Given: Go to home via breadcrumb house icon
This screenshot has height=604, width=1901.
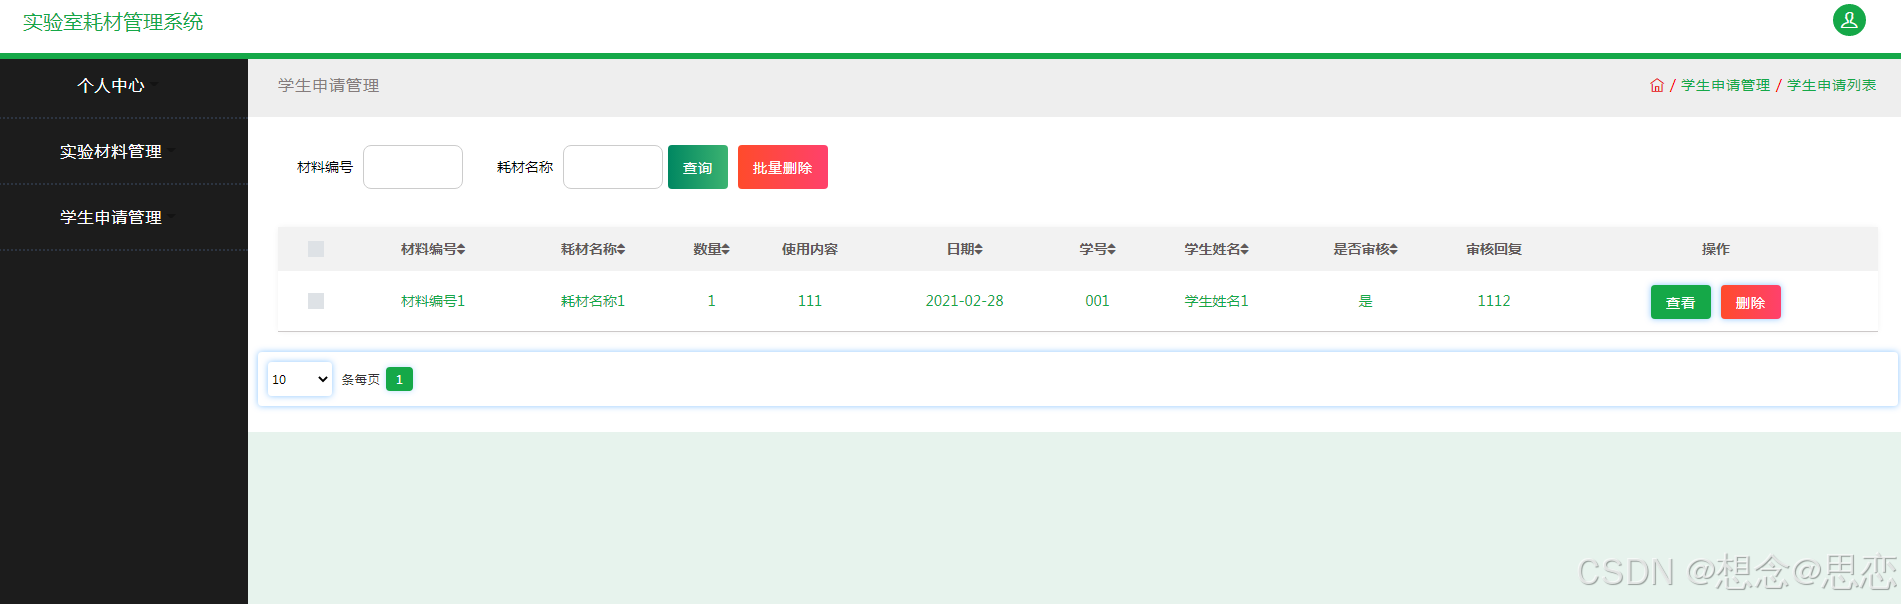Looking at the screenshot, I should click(x=1657, y=86).
